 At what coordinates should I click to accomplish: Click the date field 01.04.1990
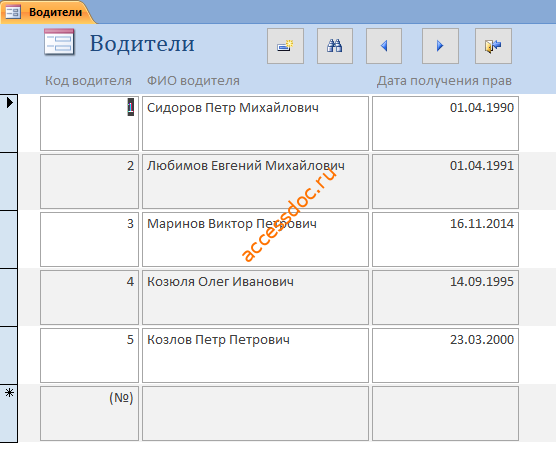[445, 123]
